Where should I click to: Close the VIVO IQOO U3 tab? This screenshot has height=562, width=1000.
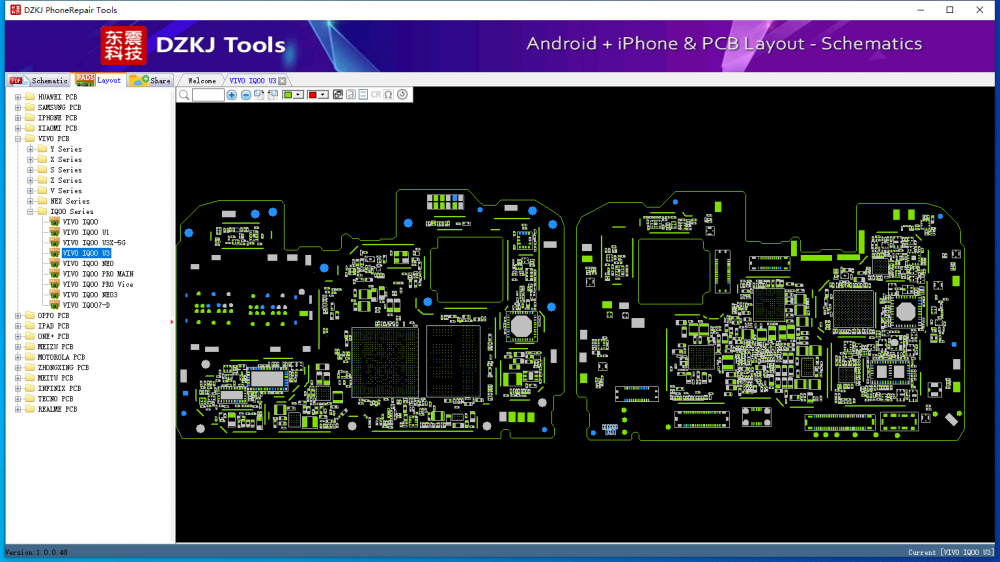(283, 81)
